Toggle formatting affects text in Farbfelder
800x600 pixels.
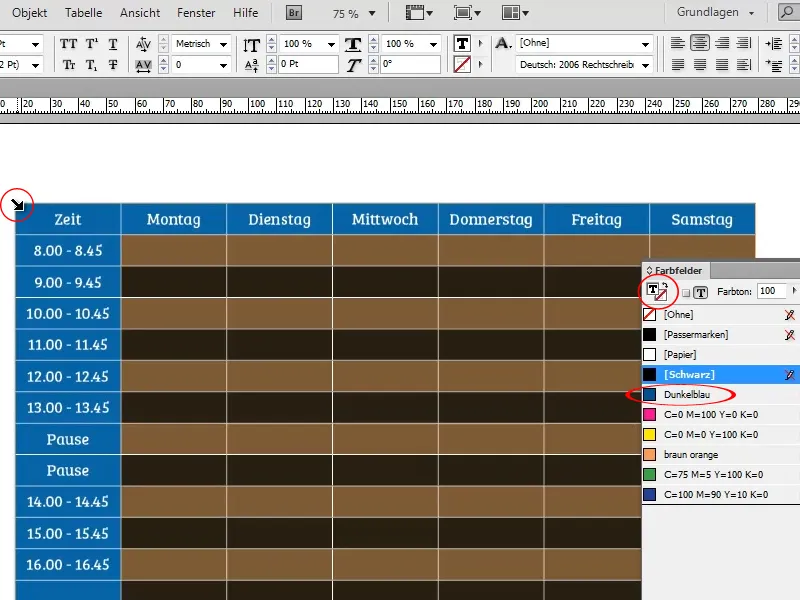(x=701, y=293)
